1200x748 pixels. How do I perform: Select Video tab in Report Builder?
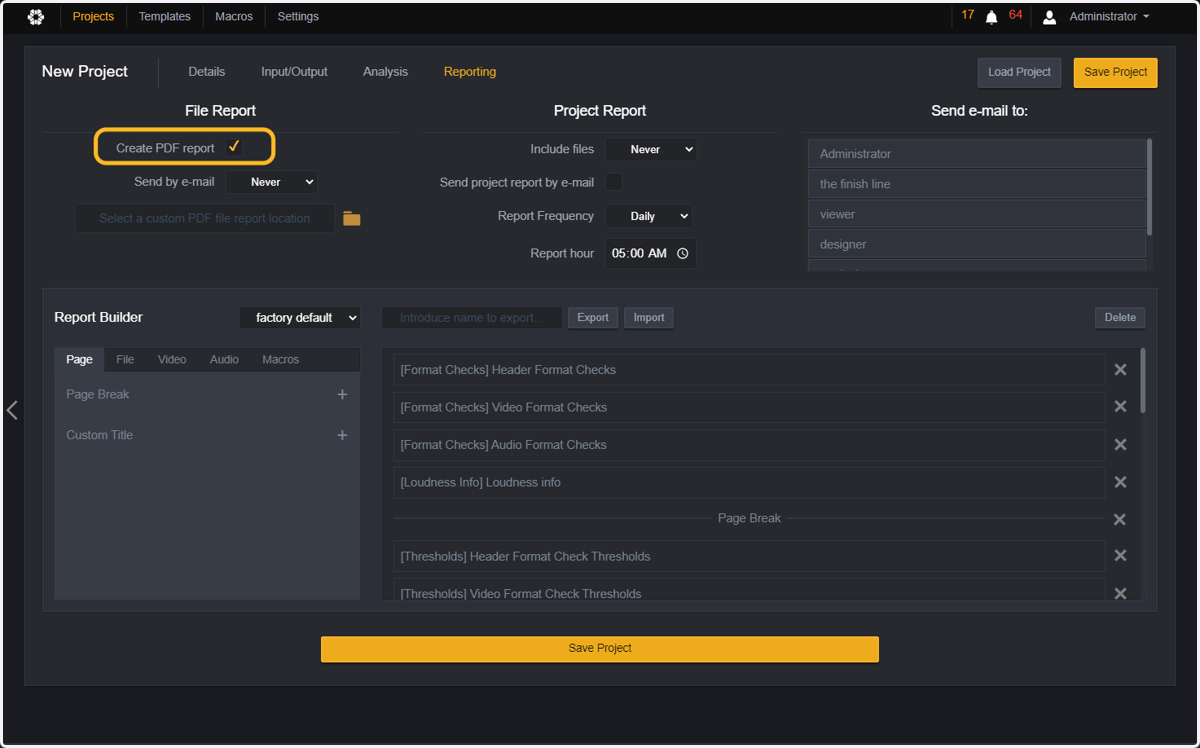click(172, 360)
